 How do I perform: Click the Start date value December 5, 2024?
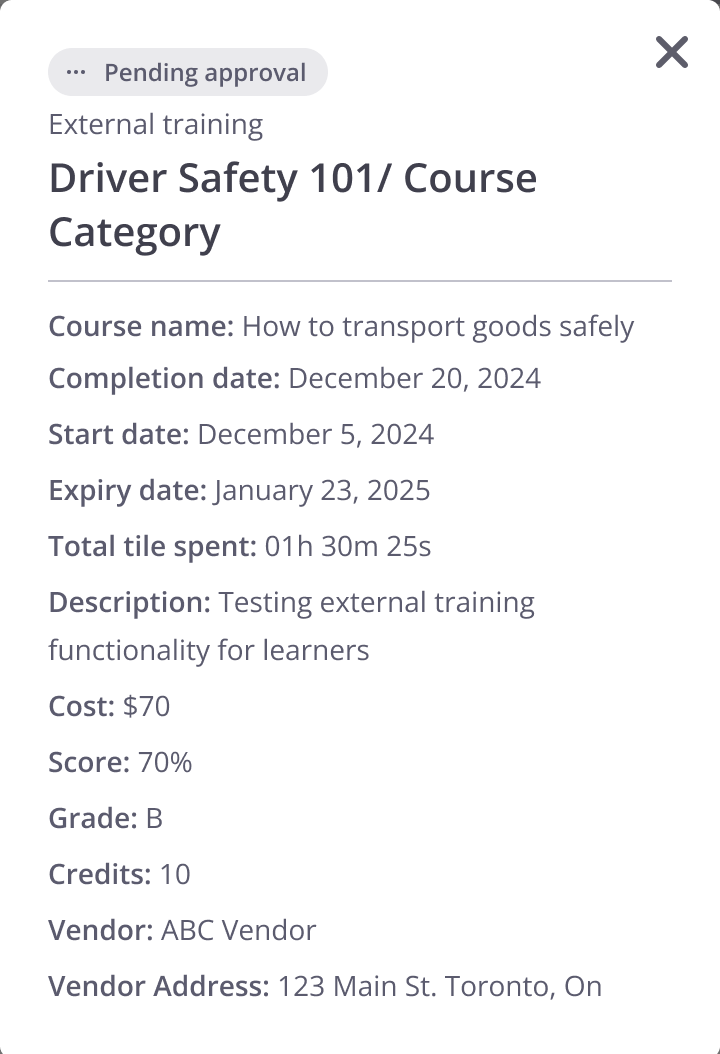click(x=316, y=435)
